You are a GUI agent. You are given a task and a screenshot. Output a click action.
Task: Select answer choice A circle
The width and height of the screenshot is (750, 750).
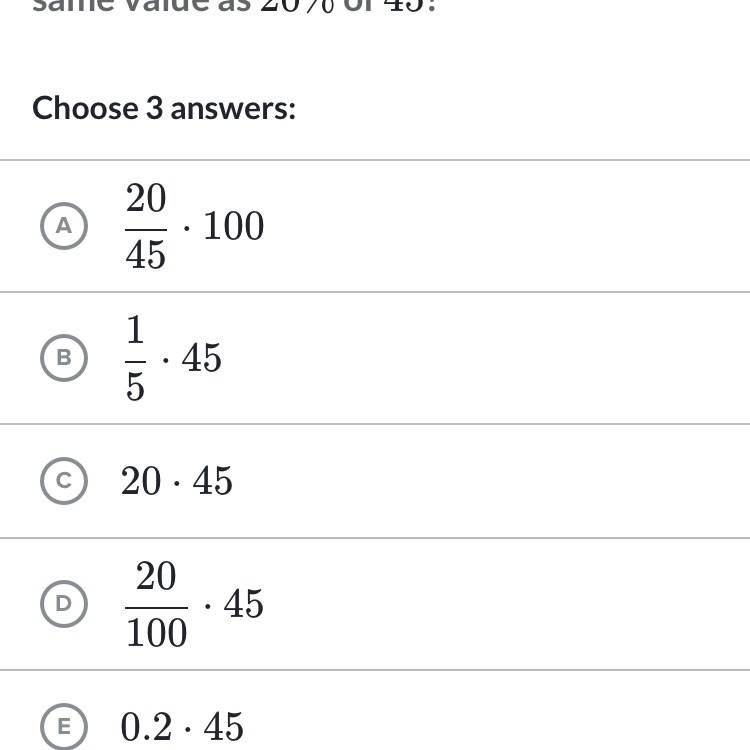(x=64, y=226)
